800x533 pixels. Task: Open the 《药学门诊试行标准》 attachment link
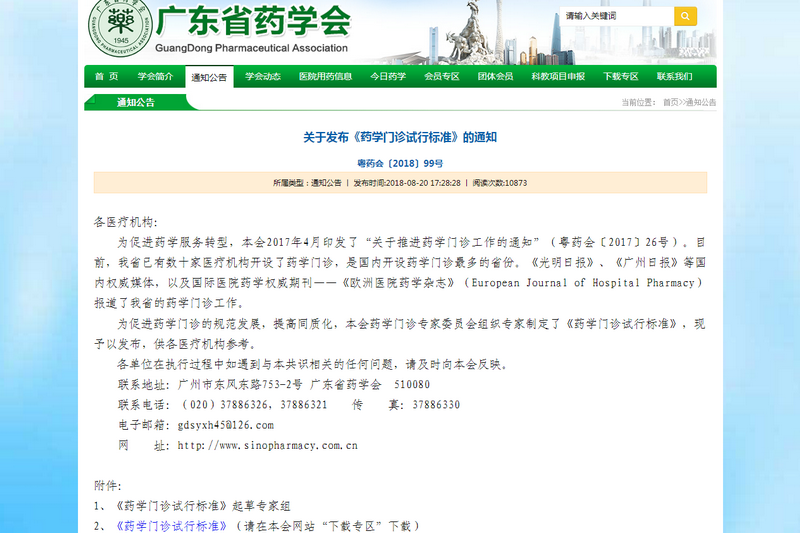click(172, 525)
